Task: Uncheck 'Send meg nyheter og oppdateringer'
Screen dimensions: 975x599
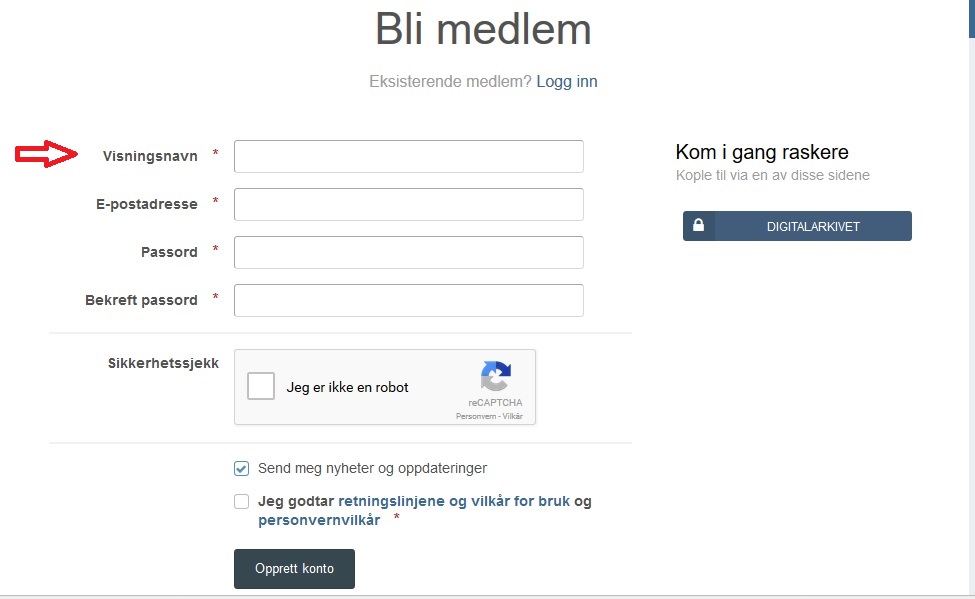Action: 241,468
